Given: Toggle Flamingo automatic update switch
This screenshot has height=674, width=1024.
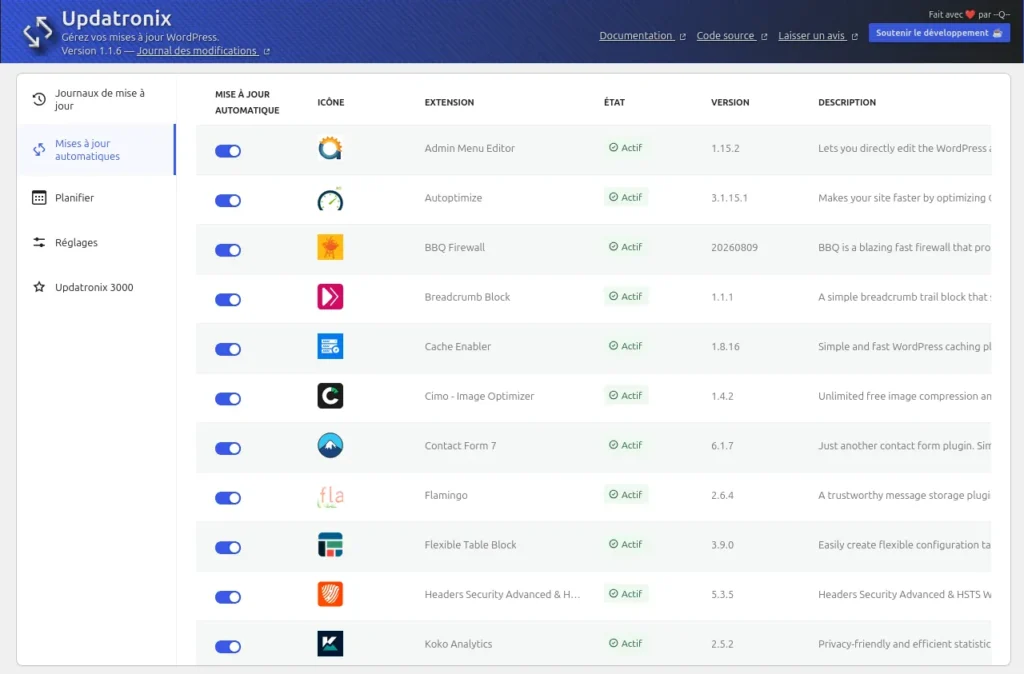Looking at the screenshot, I should click(228, 498).
